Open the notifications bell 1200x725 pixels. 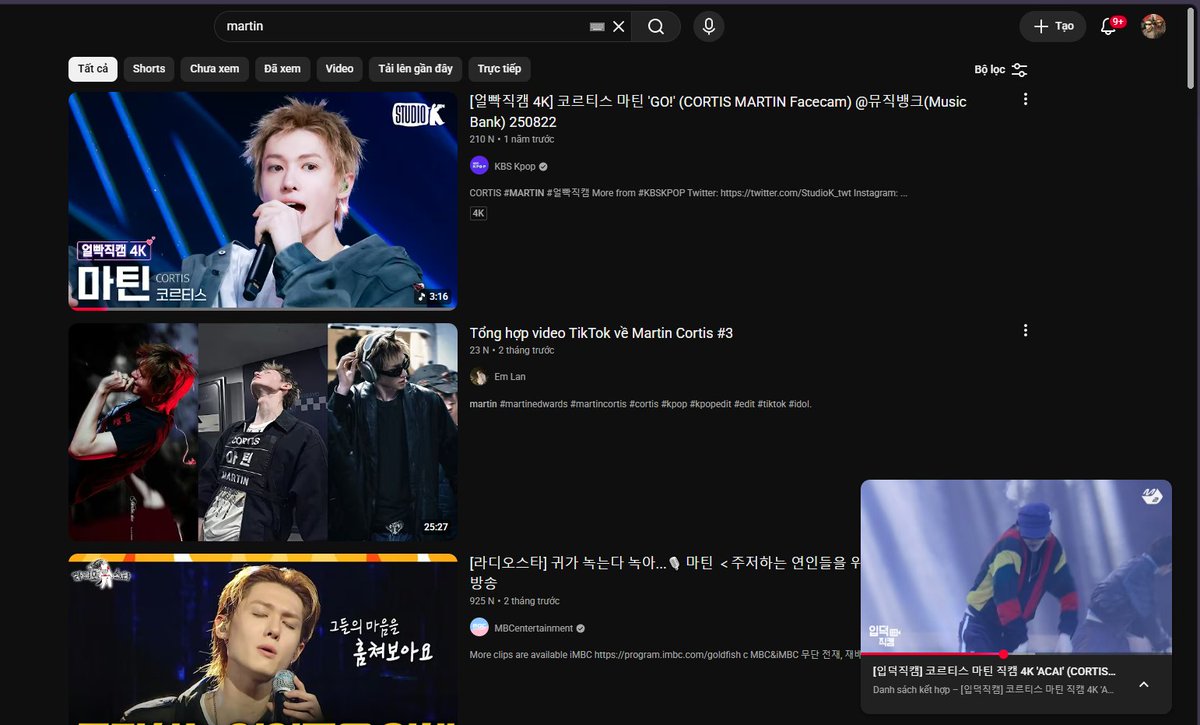(1108, 26)
